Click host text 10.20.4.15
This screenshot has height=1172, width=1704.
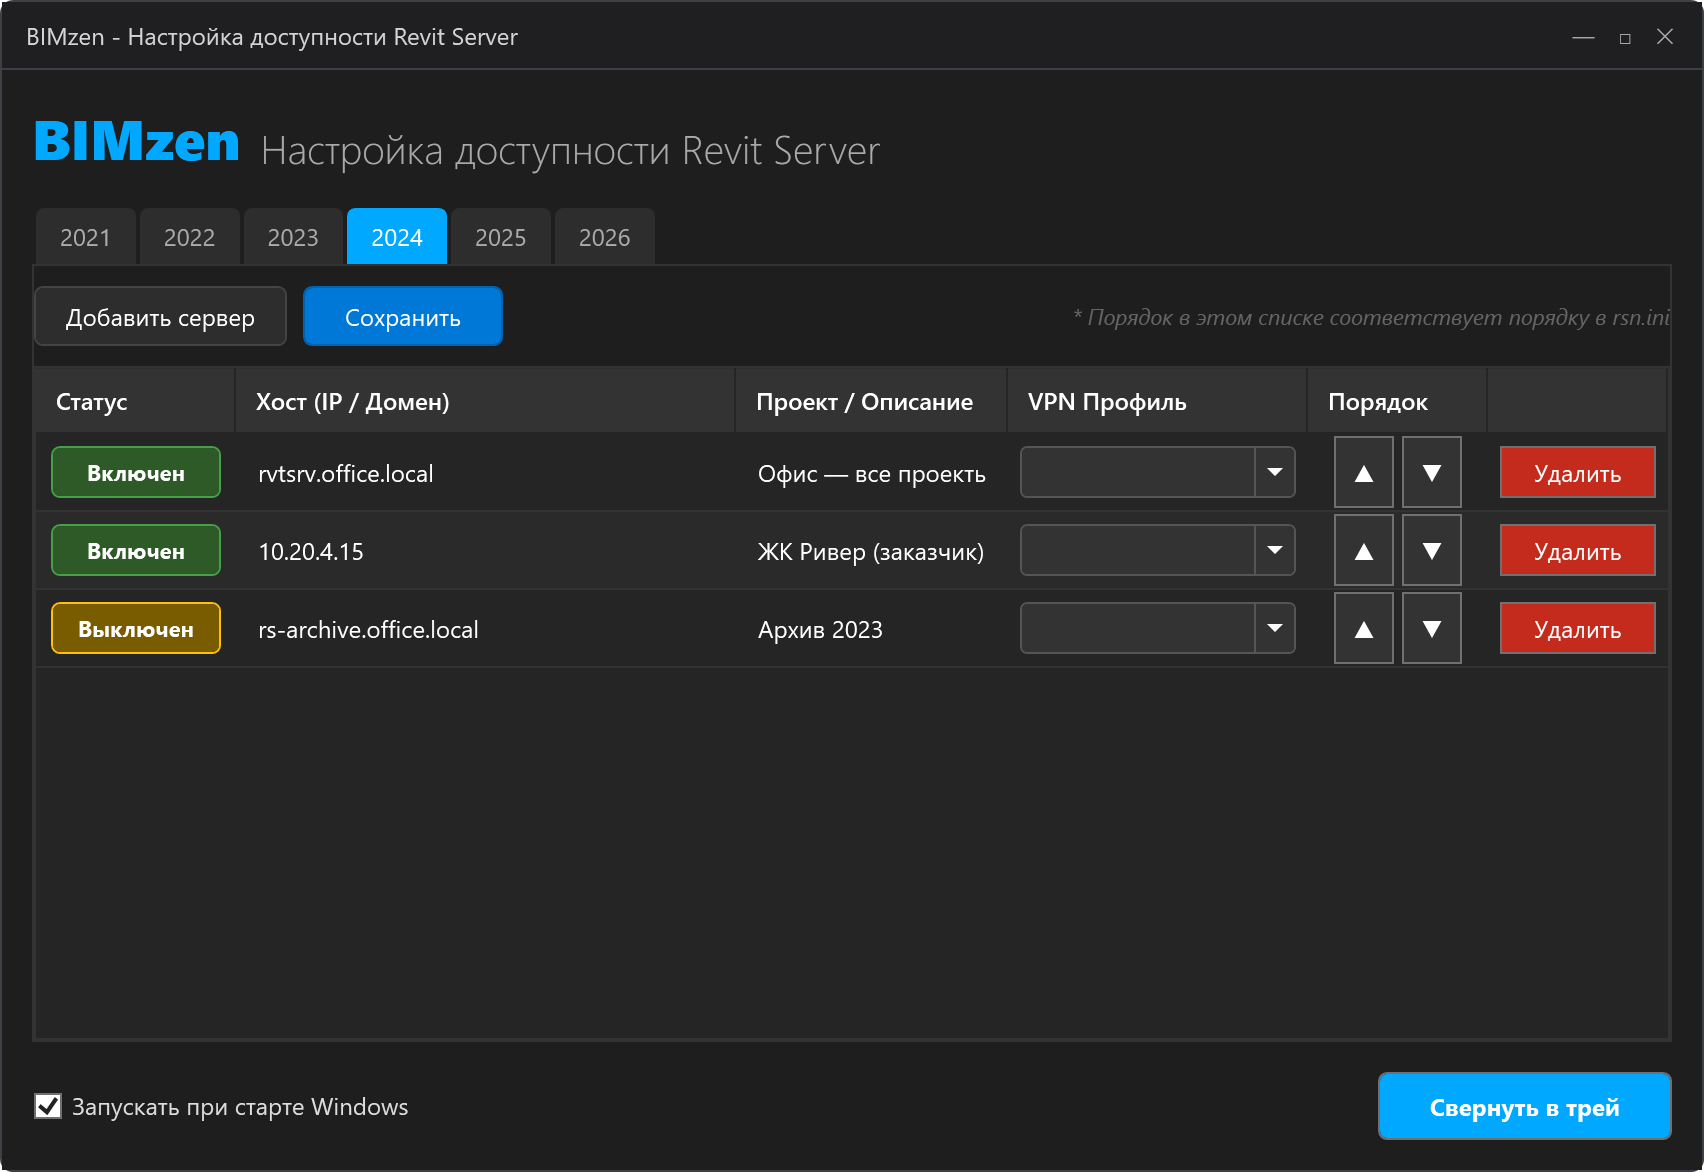tap(311, 551)
